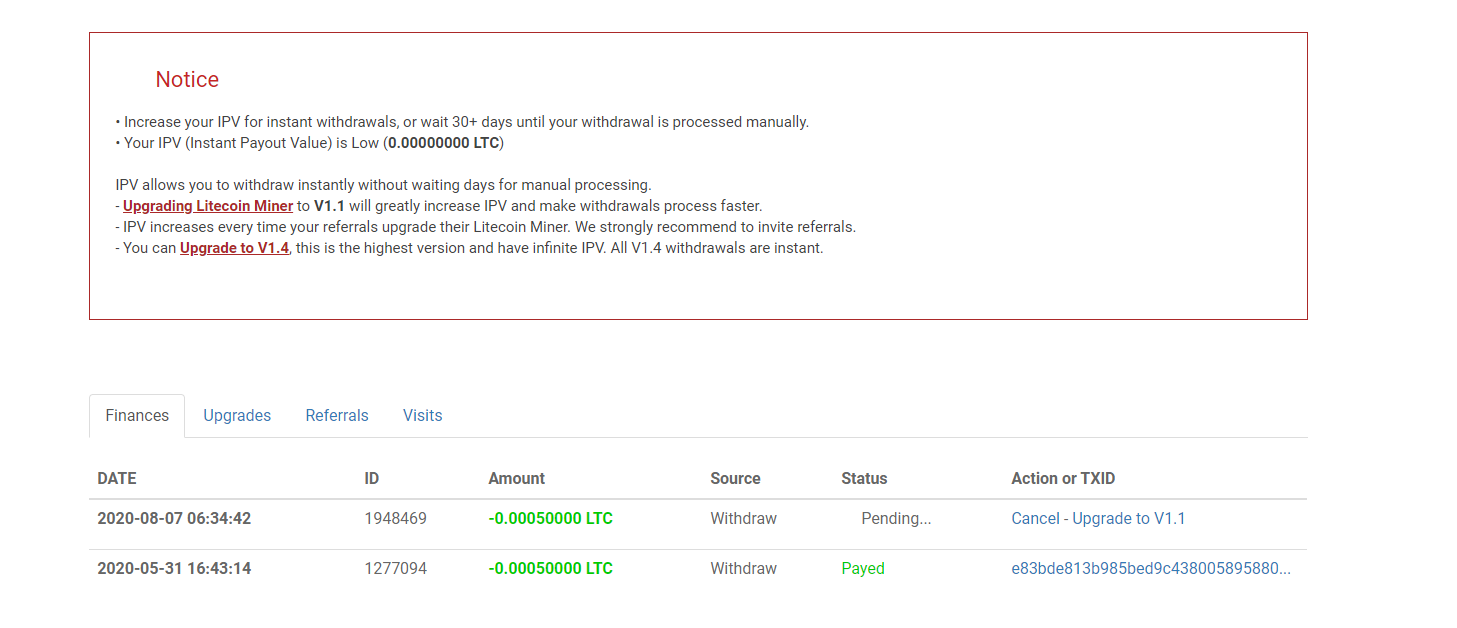Select the Referrals tab

click(337, 416)
